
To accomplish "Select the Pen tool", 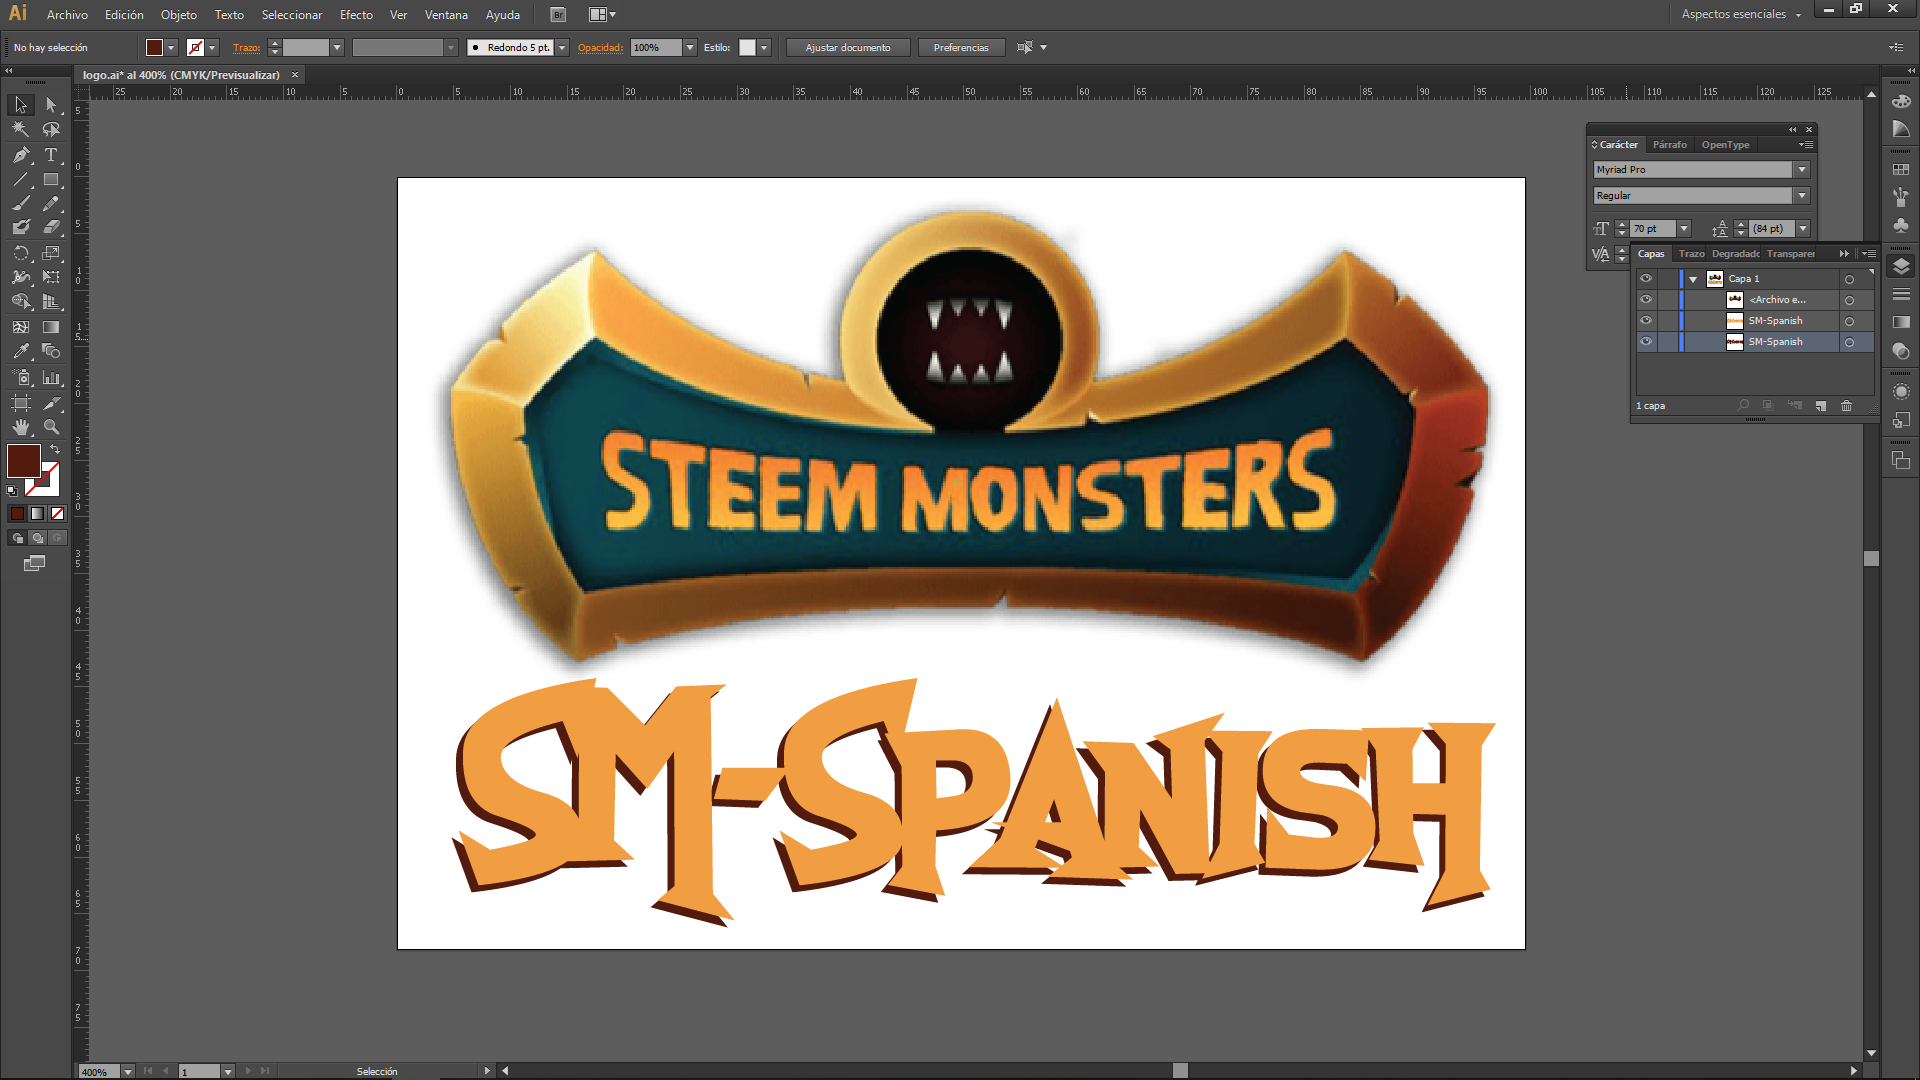I will 21,155.
